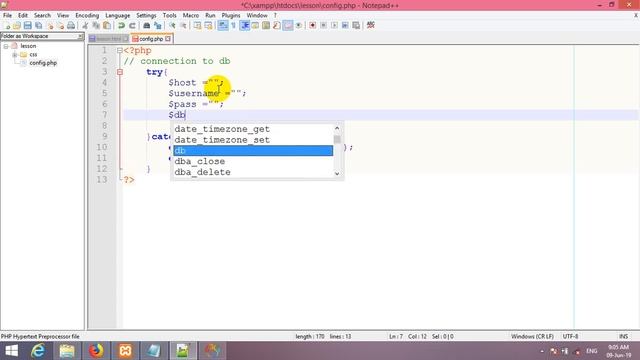Toggle synchronize horizontal scrolling
The width and height of the screenshot is (640, 360).
209,25
